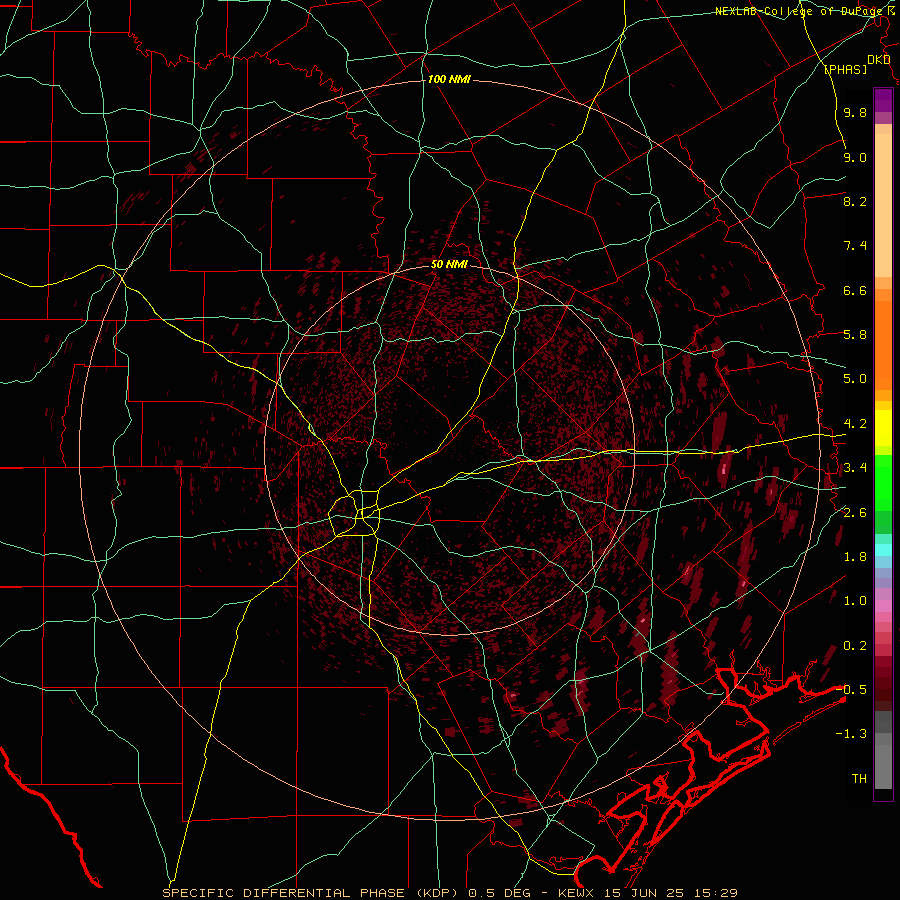Click the 6.6 scale label
The height and width of the screenshot is (900, 900).
[855, 290]
